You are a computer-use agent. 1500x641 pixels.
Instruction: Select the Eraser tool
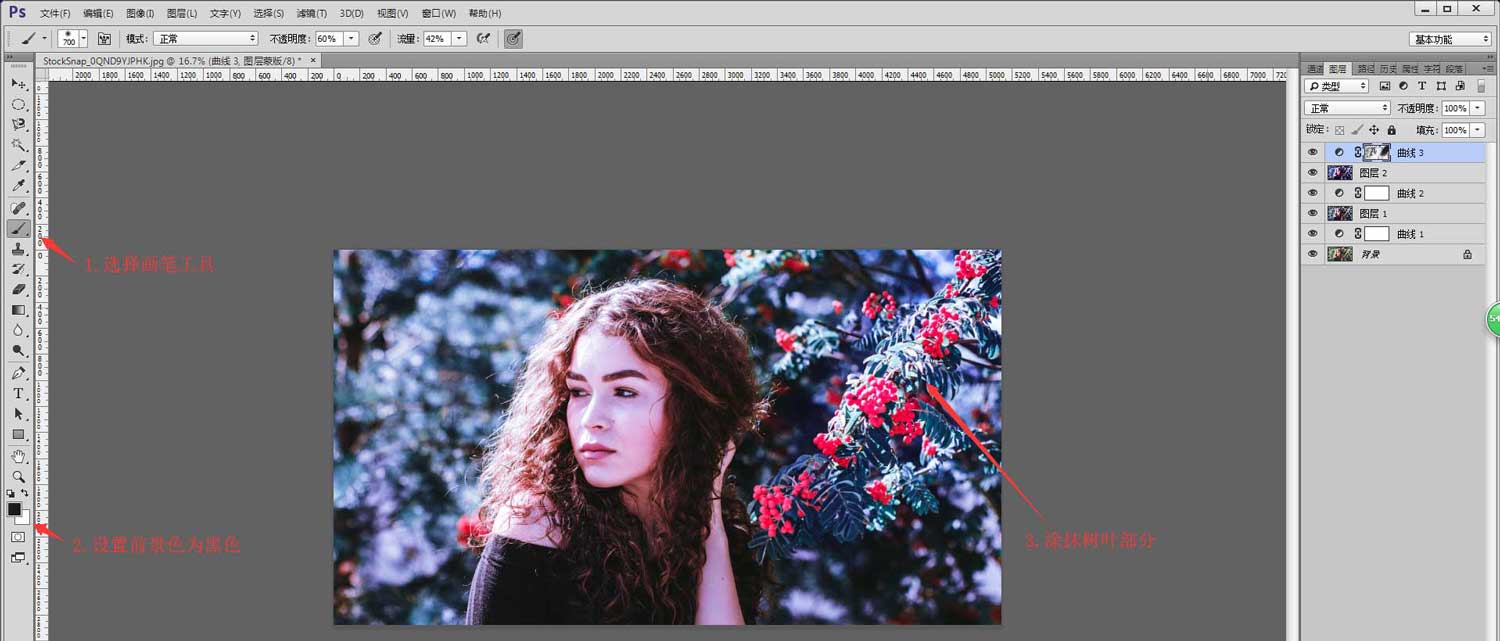pyautogui.click(x=18, y=289)
